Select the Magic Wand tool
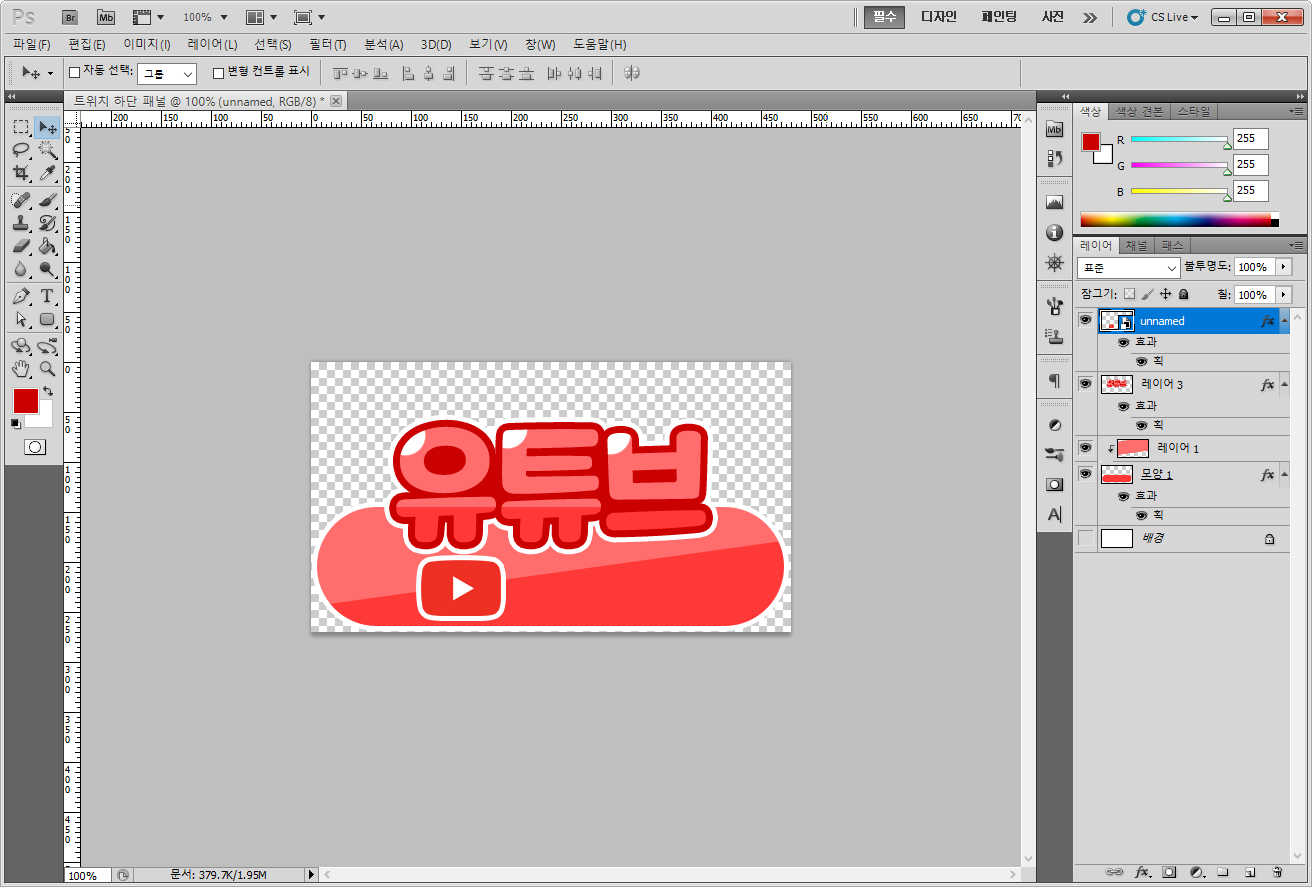 (x=47, y=150)
